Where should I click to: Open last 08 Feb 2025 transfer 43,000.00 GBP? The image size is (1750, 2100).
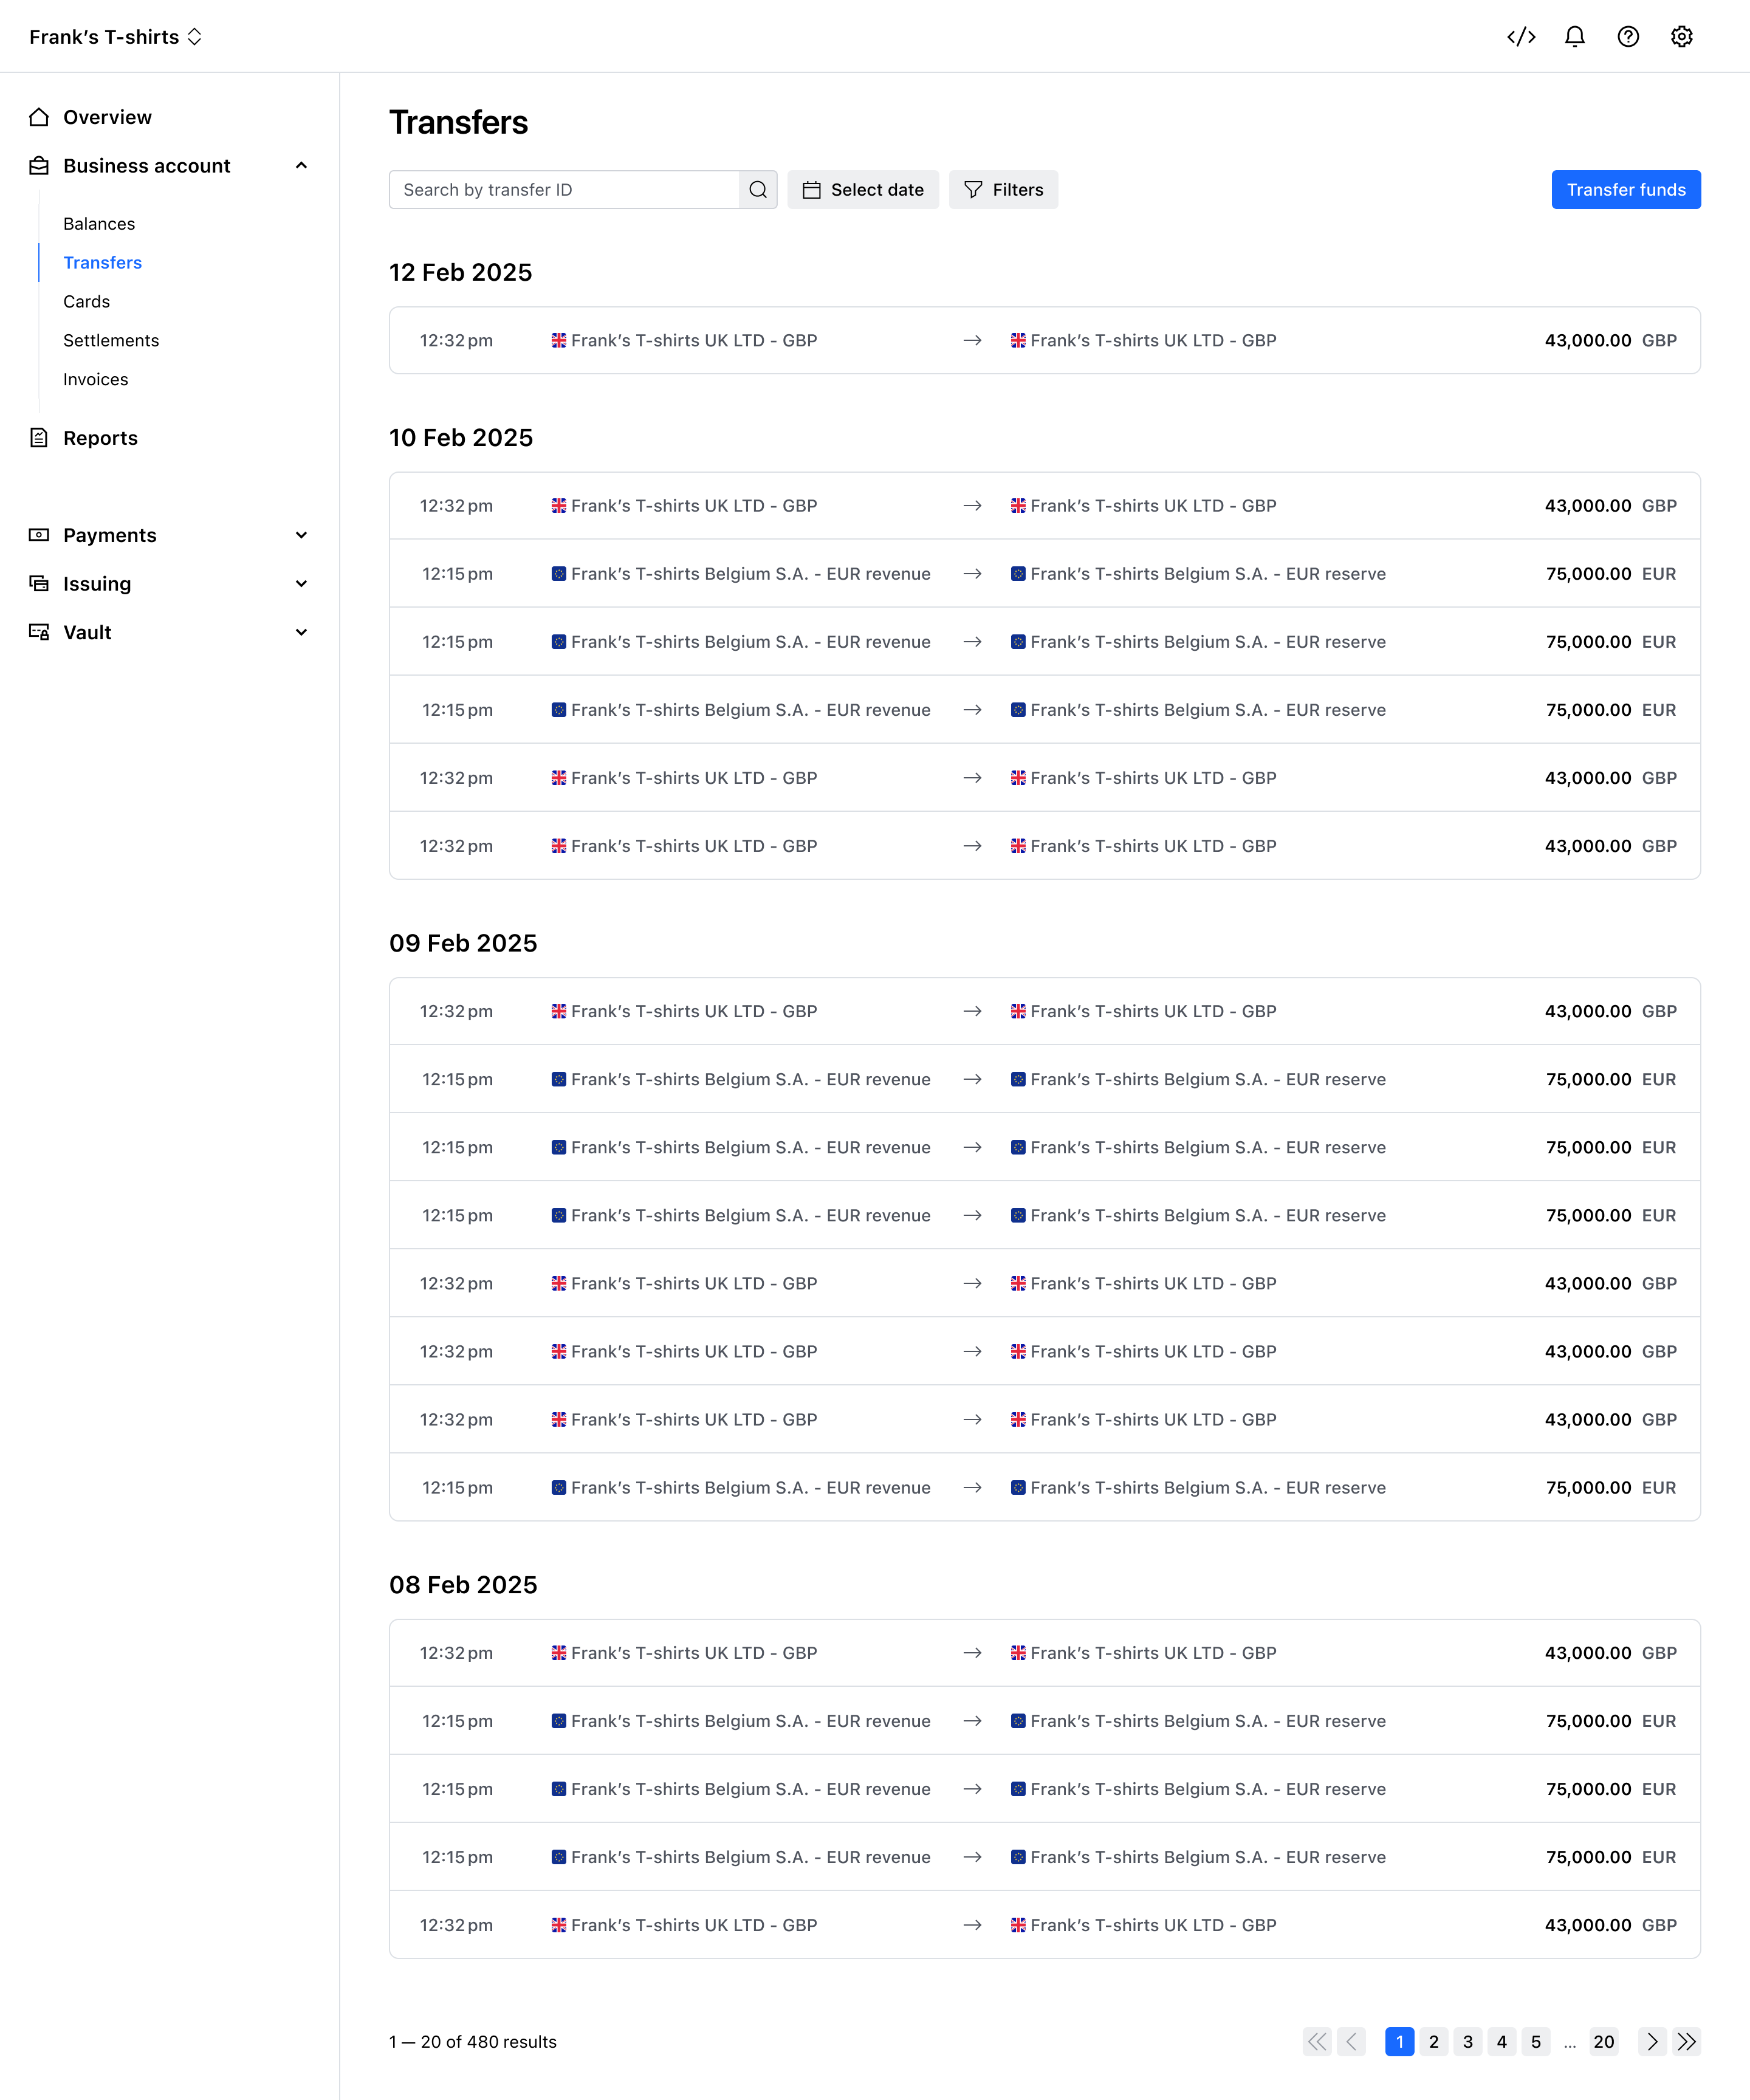pos(1045,1926)
